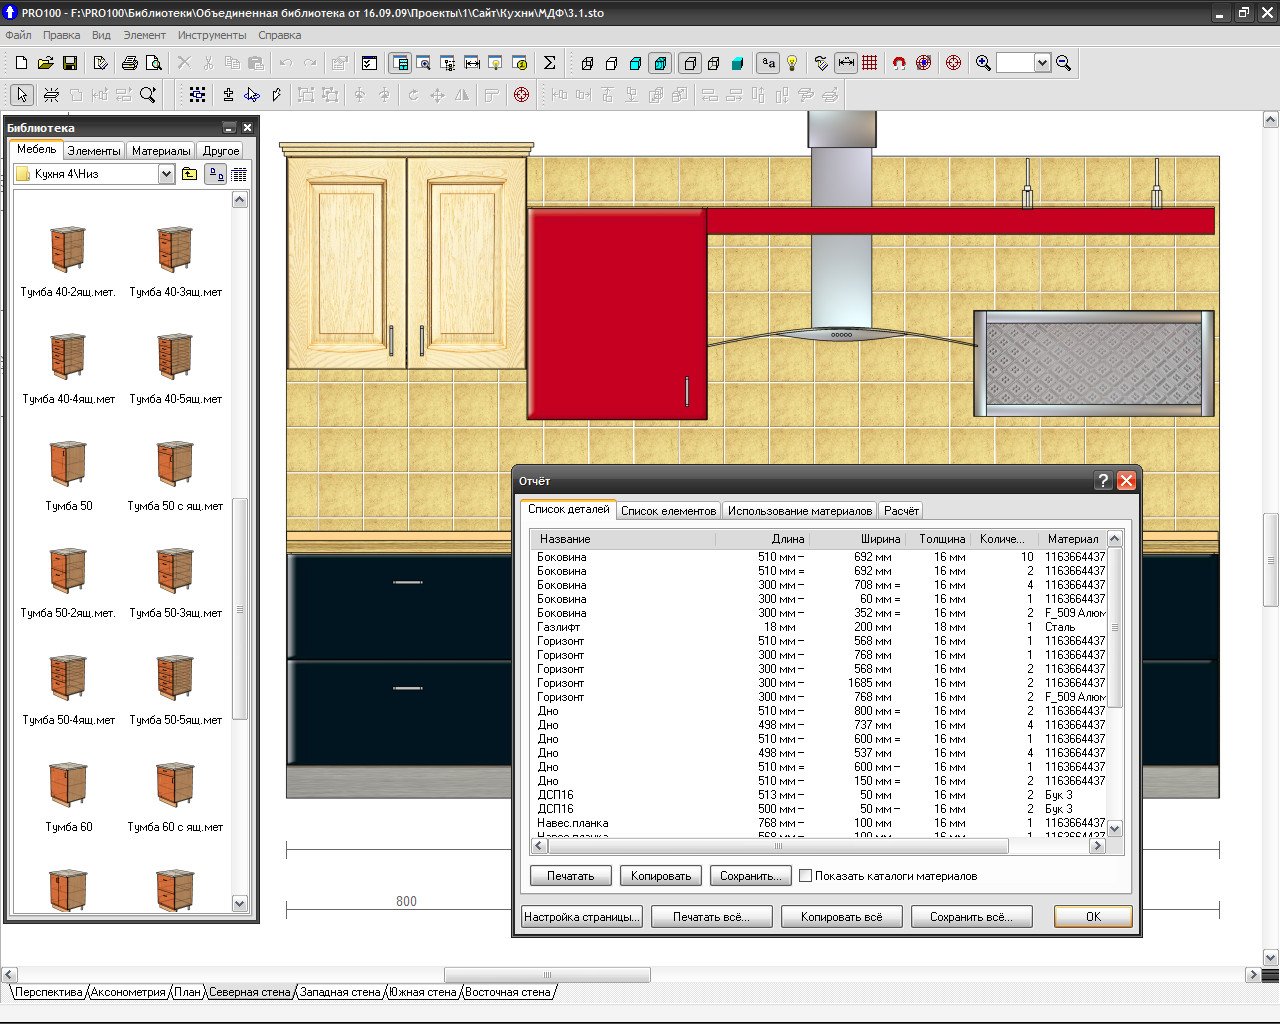Switch to Перспектива view tab
The height and width of the screenshot is (1024, 1280).
pyautogui.click(x=49, y=992)
